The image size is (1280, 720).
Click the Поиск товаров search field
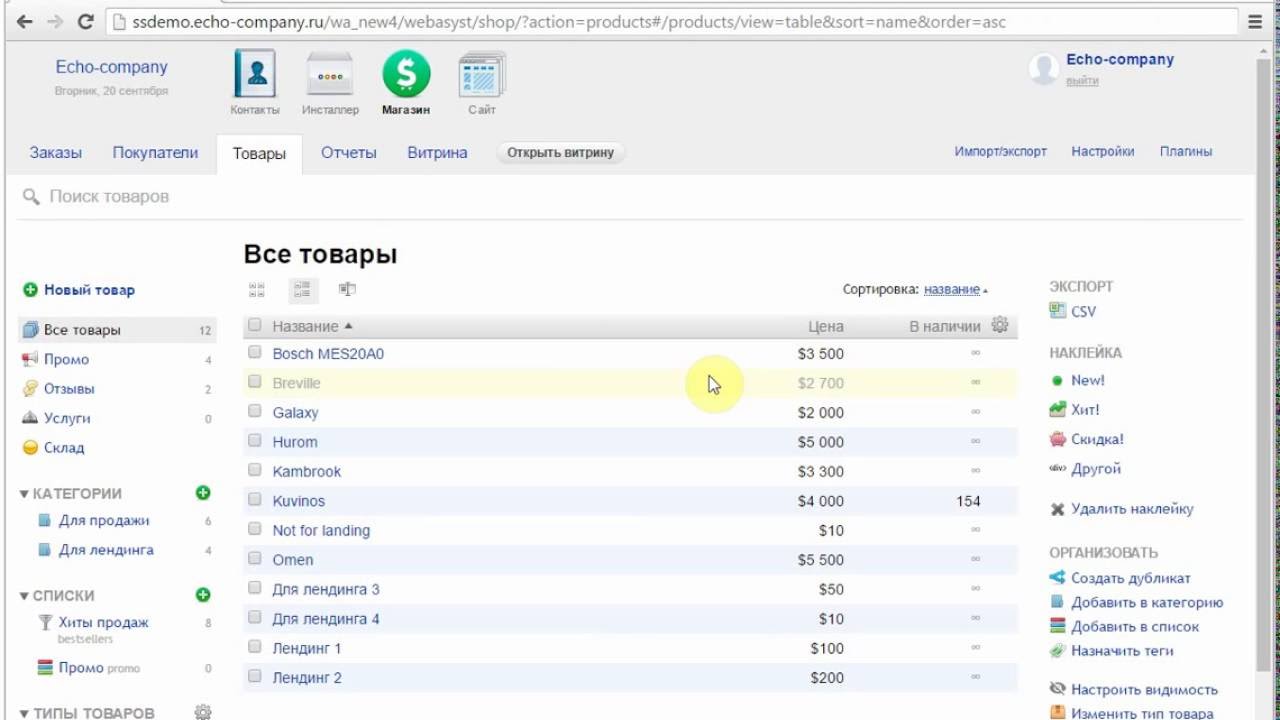point(630,197)
